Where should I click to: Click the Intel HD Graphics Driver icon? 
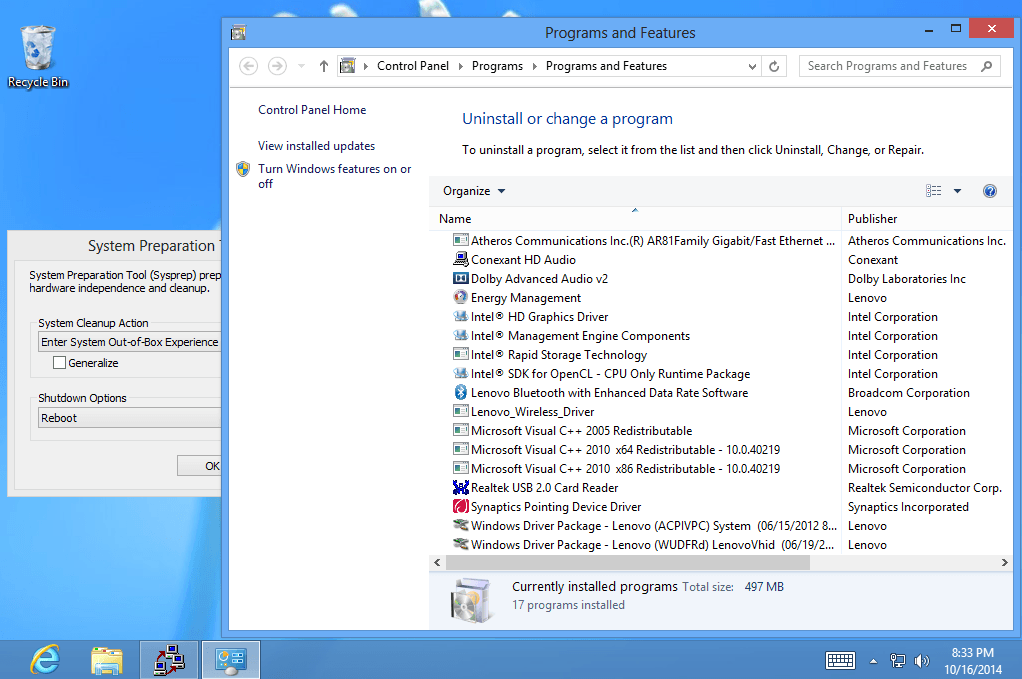pos(460,317)
